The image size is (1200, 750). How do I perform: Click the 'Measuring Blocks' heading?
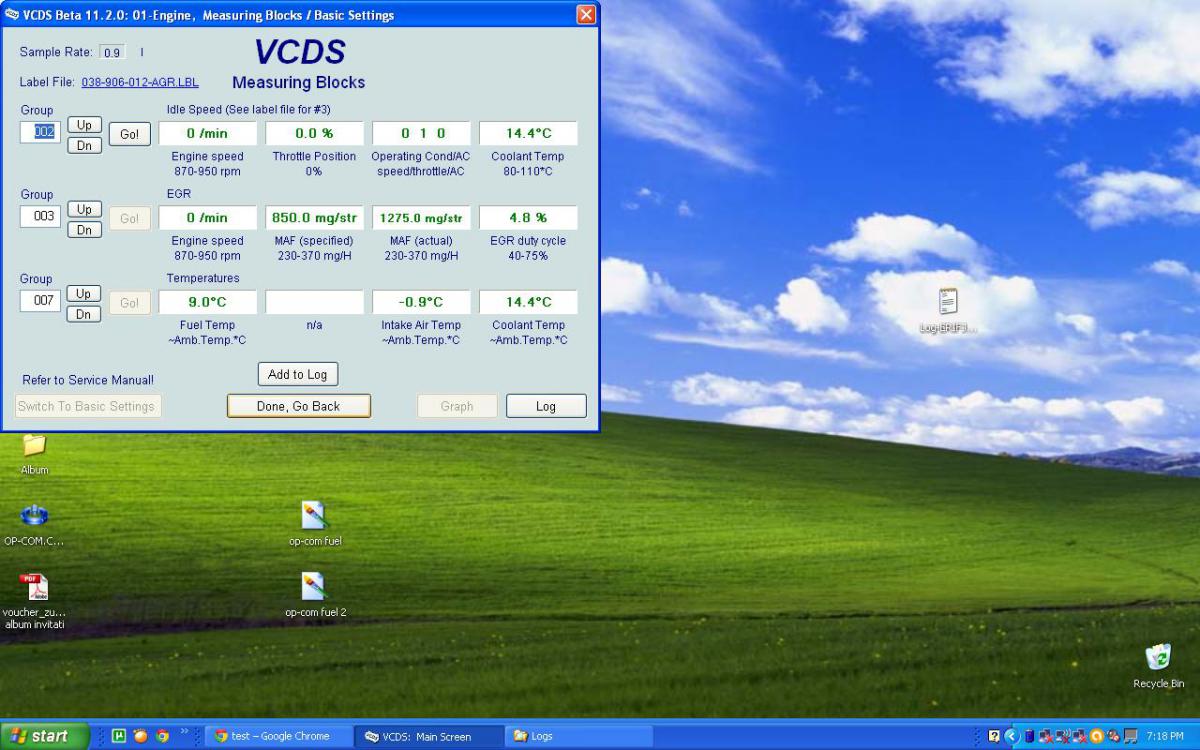tap(299, 82)
